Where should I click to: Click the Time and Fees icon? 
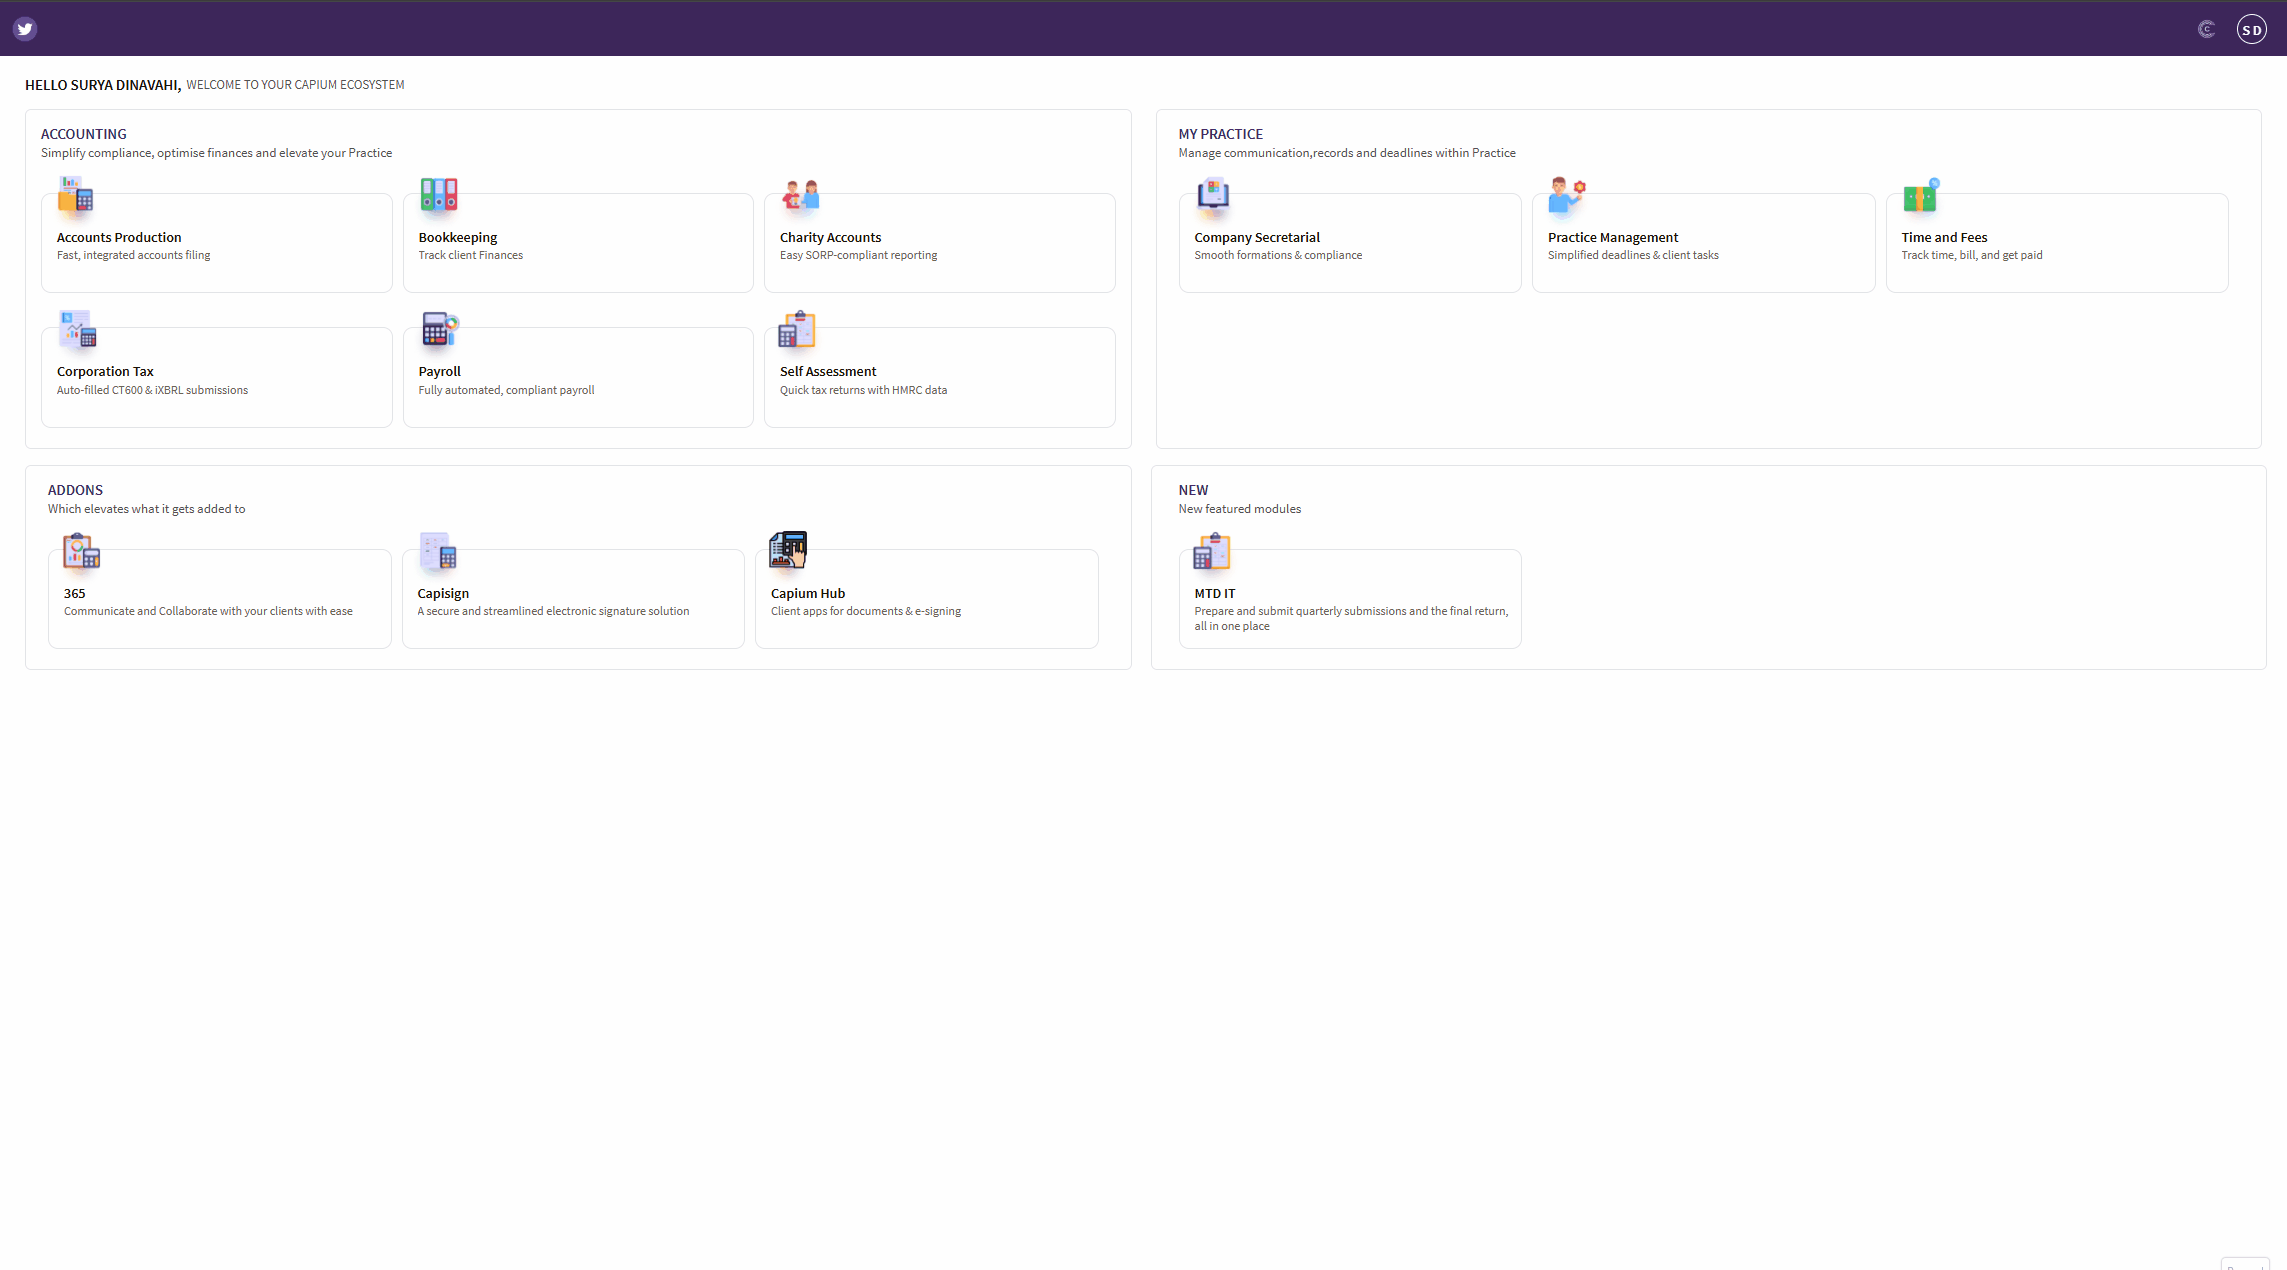tap(1920, 196)
